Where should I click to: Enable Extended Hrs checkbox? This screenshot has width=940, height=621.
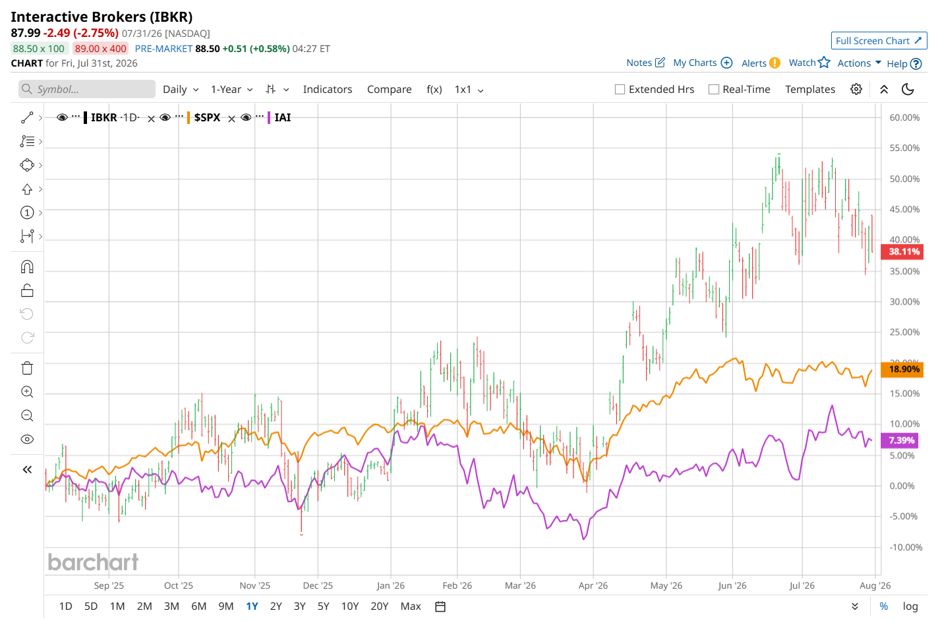coord(619,89)
